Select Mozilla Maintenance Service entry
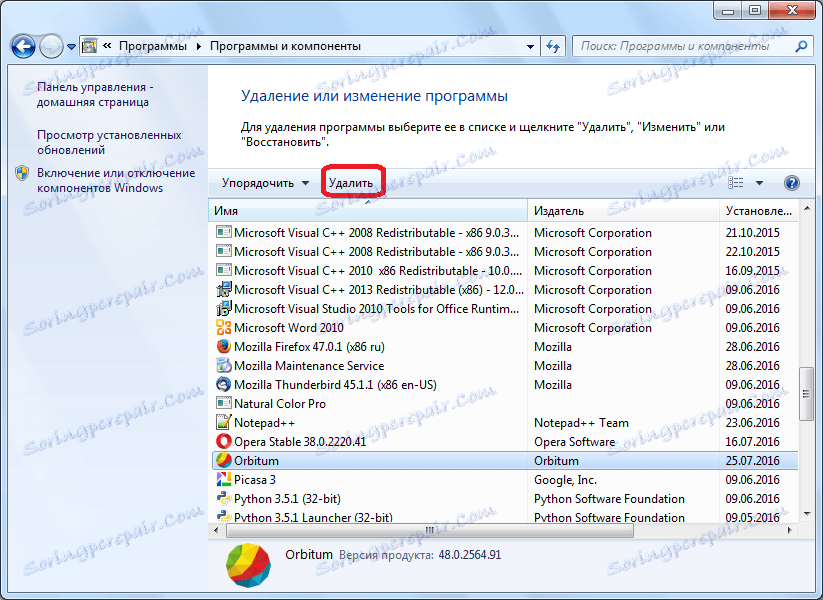The width and height of the screenshot is (823, 600). 505,366
